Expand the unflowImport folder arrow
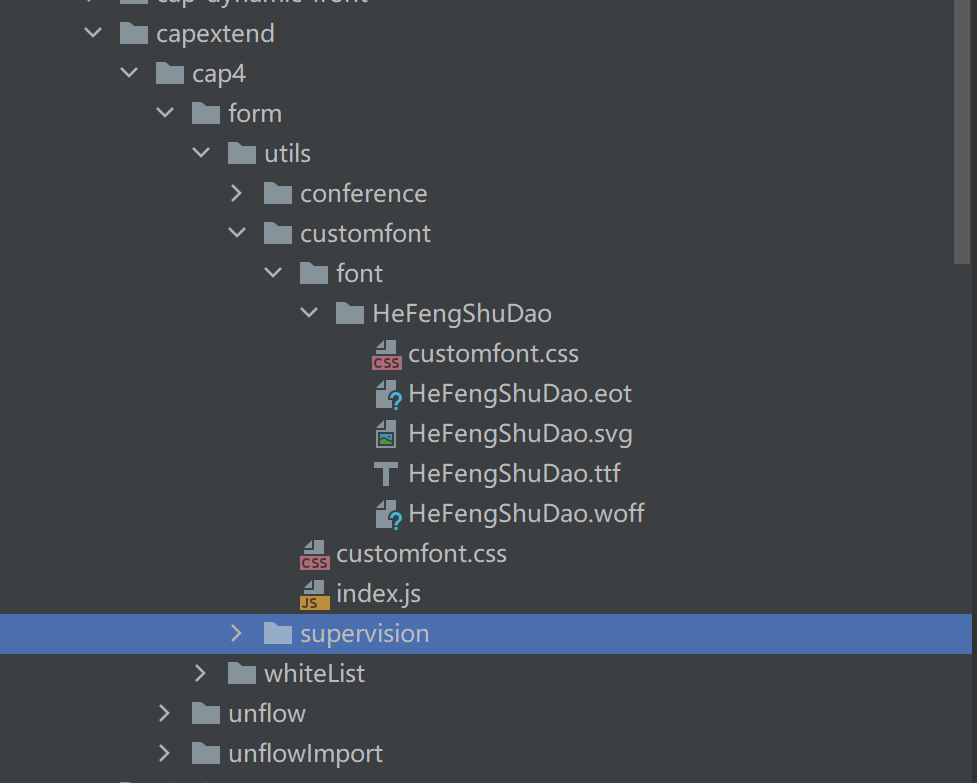Screen dimensions: 977x783 tap(165, 754)
